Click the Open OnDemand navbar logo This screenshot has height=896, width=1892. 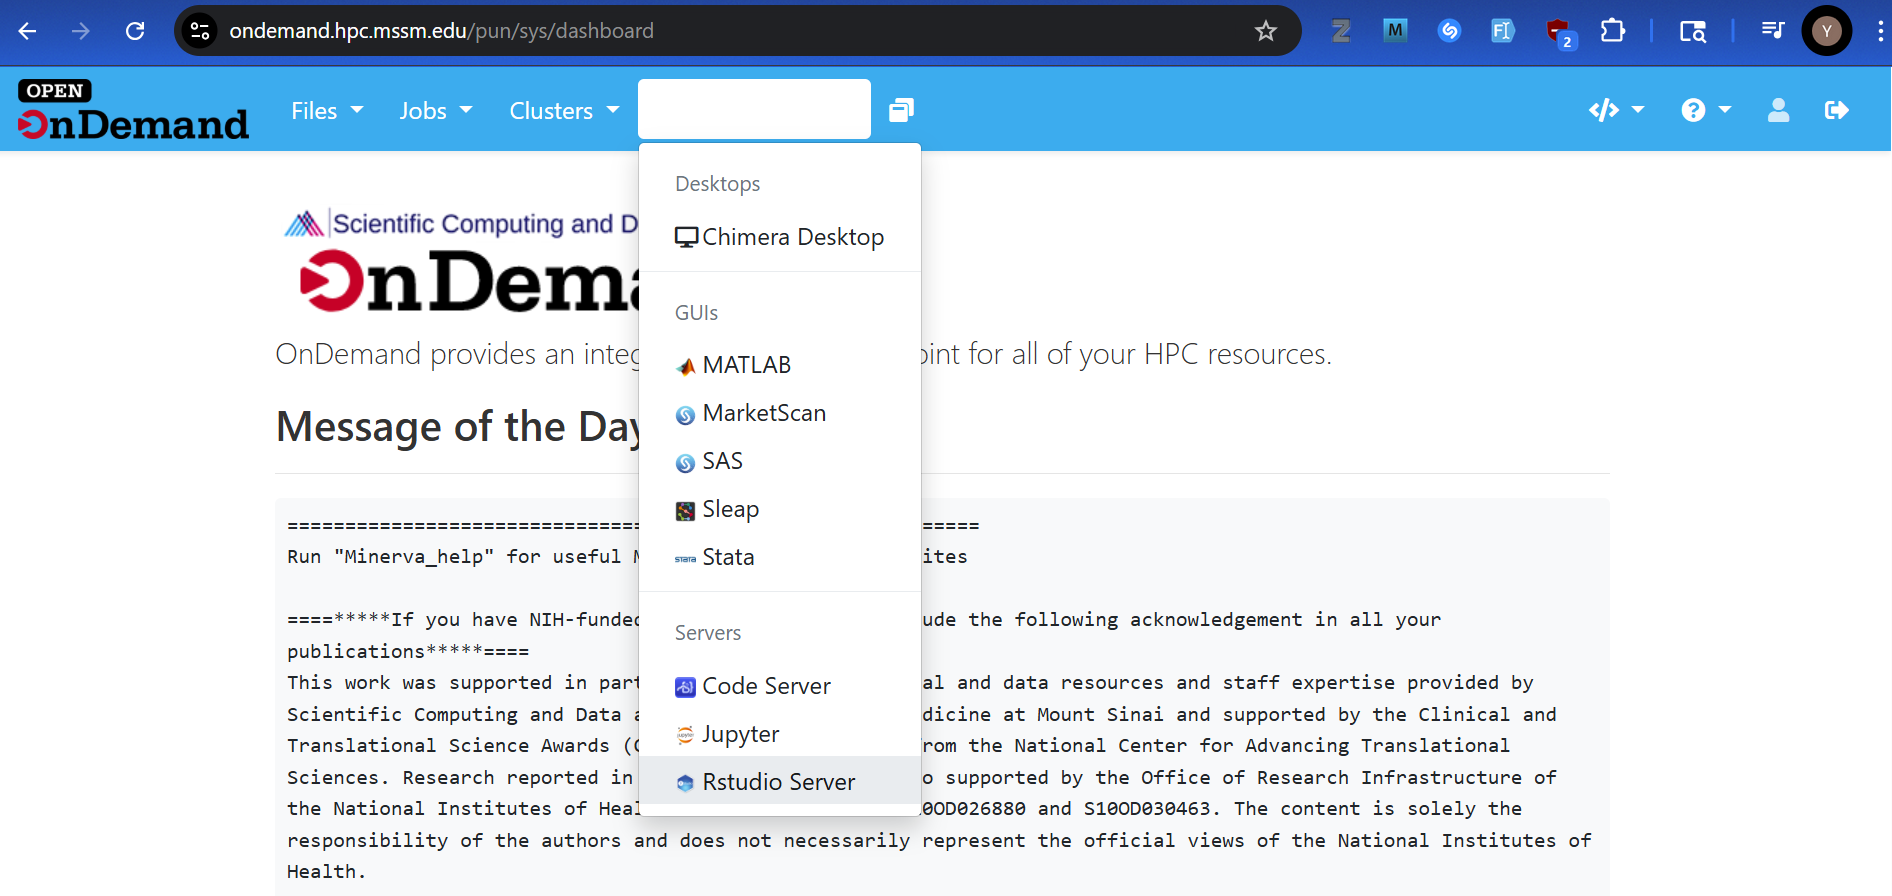(x=133, y=110)
